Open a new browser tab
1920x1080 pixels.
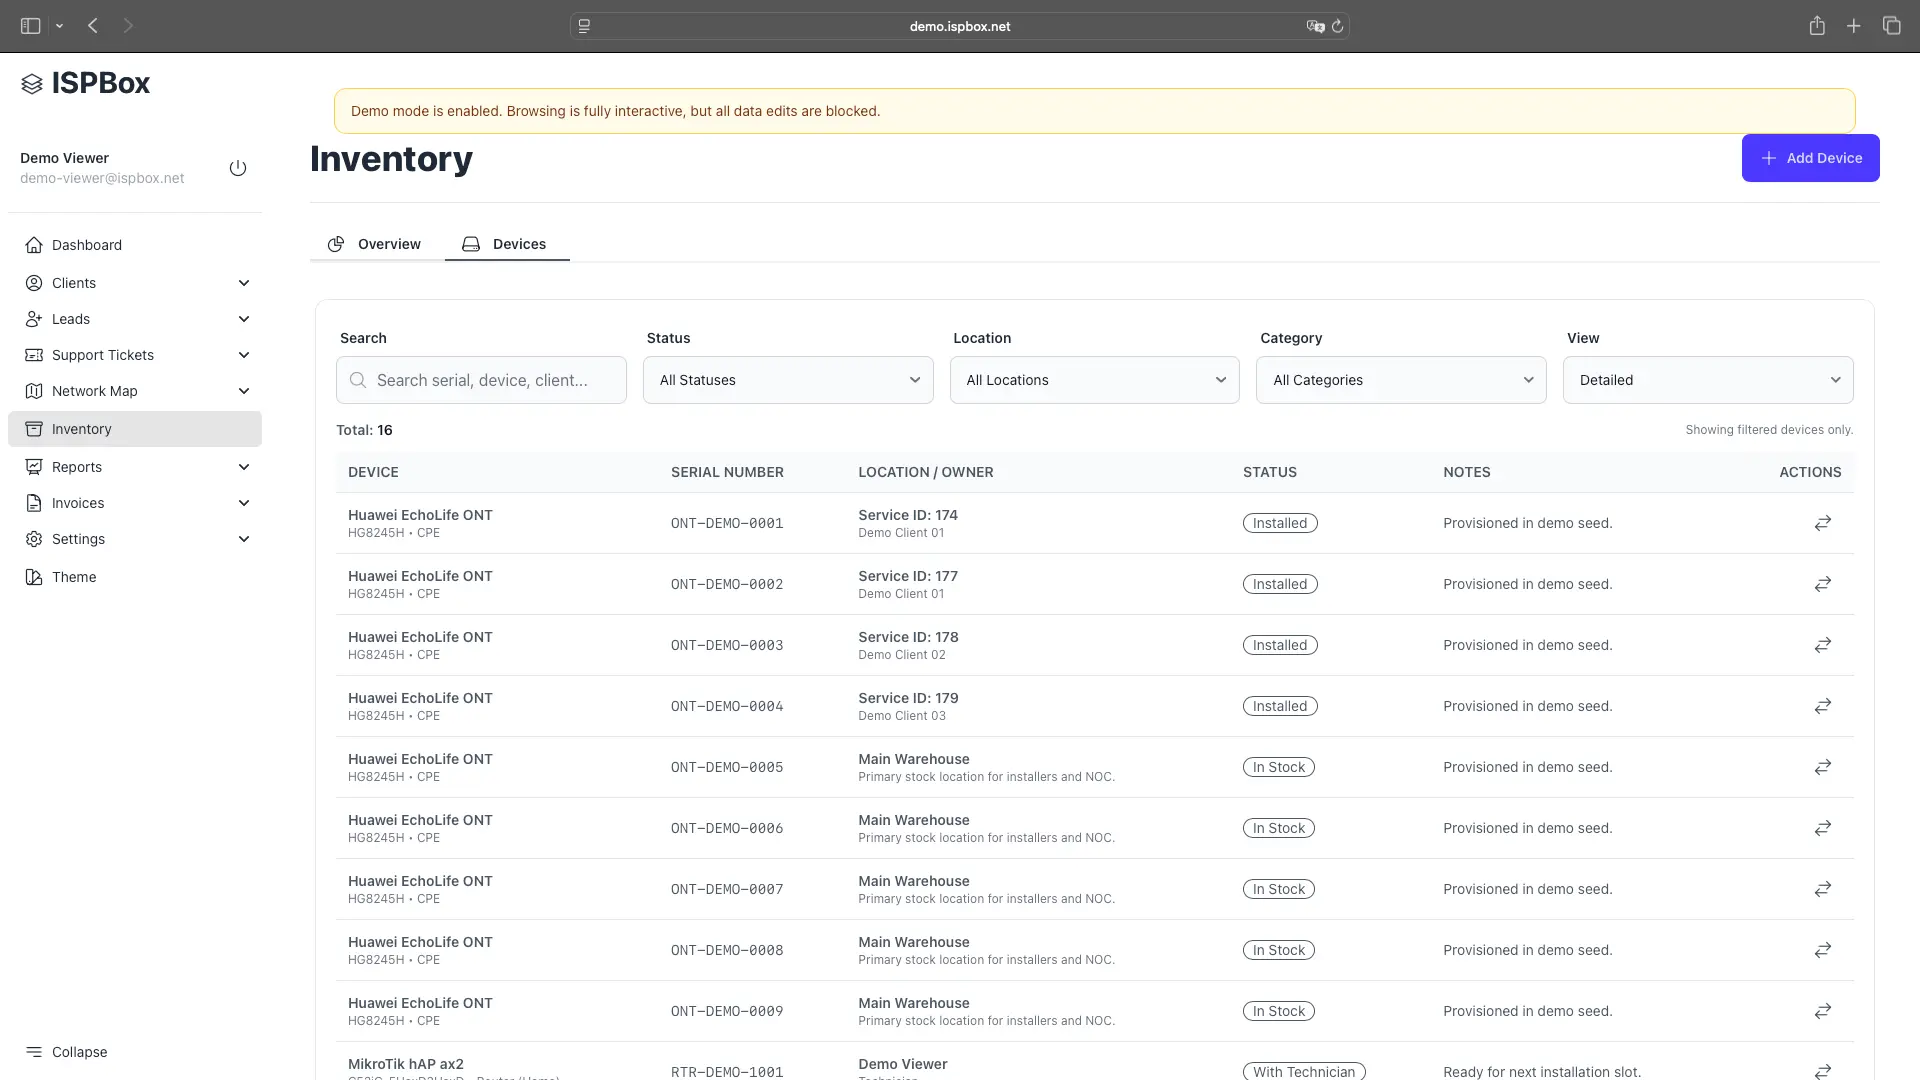(x=1854, y=26)
